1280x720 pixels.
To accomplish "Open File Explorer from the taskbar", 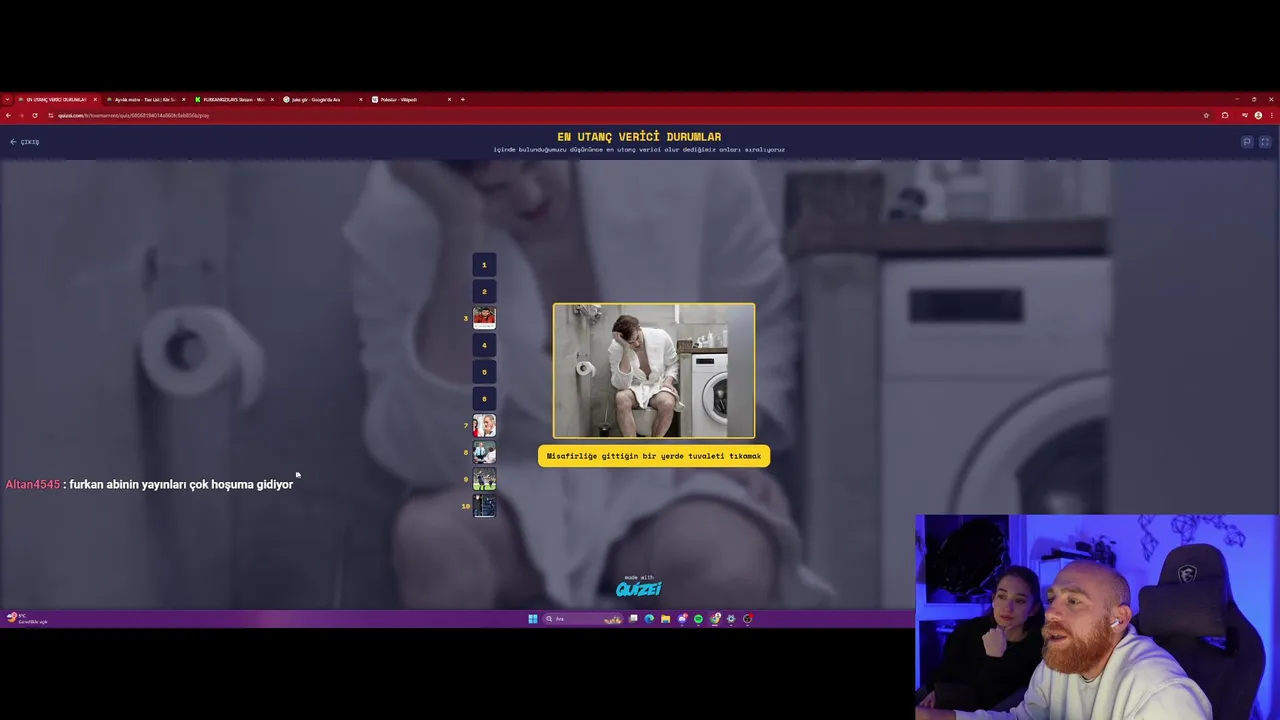I will 666,619.
